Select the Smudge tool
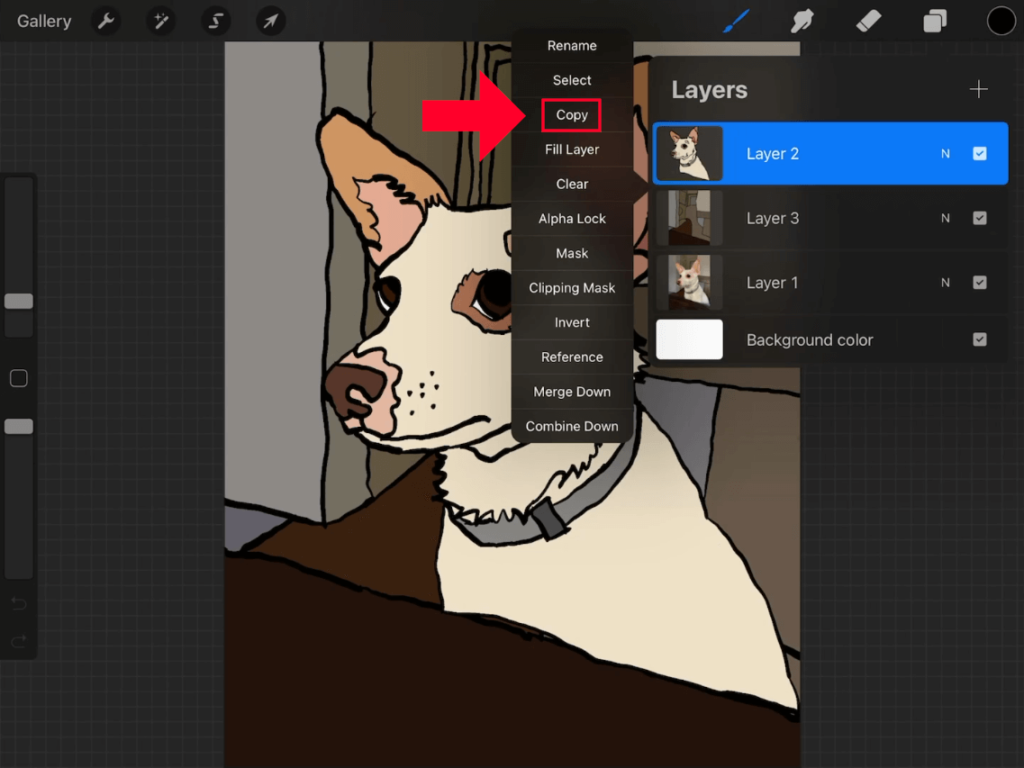The height and width of the screenshot is (768, 1024). (802, 20)
